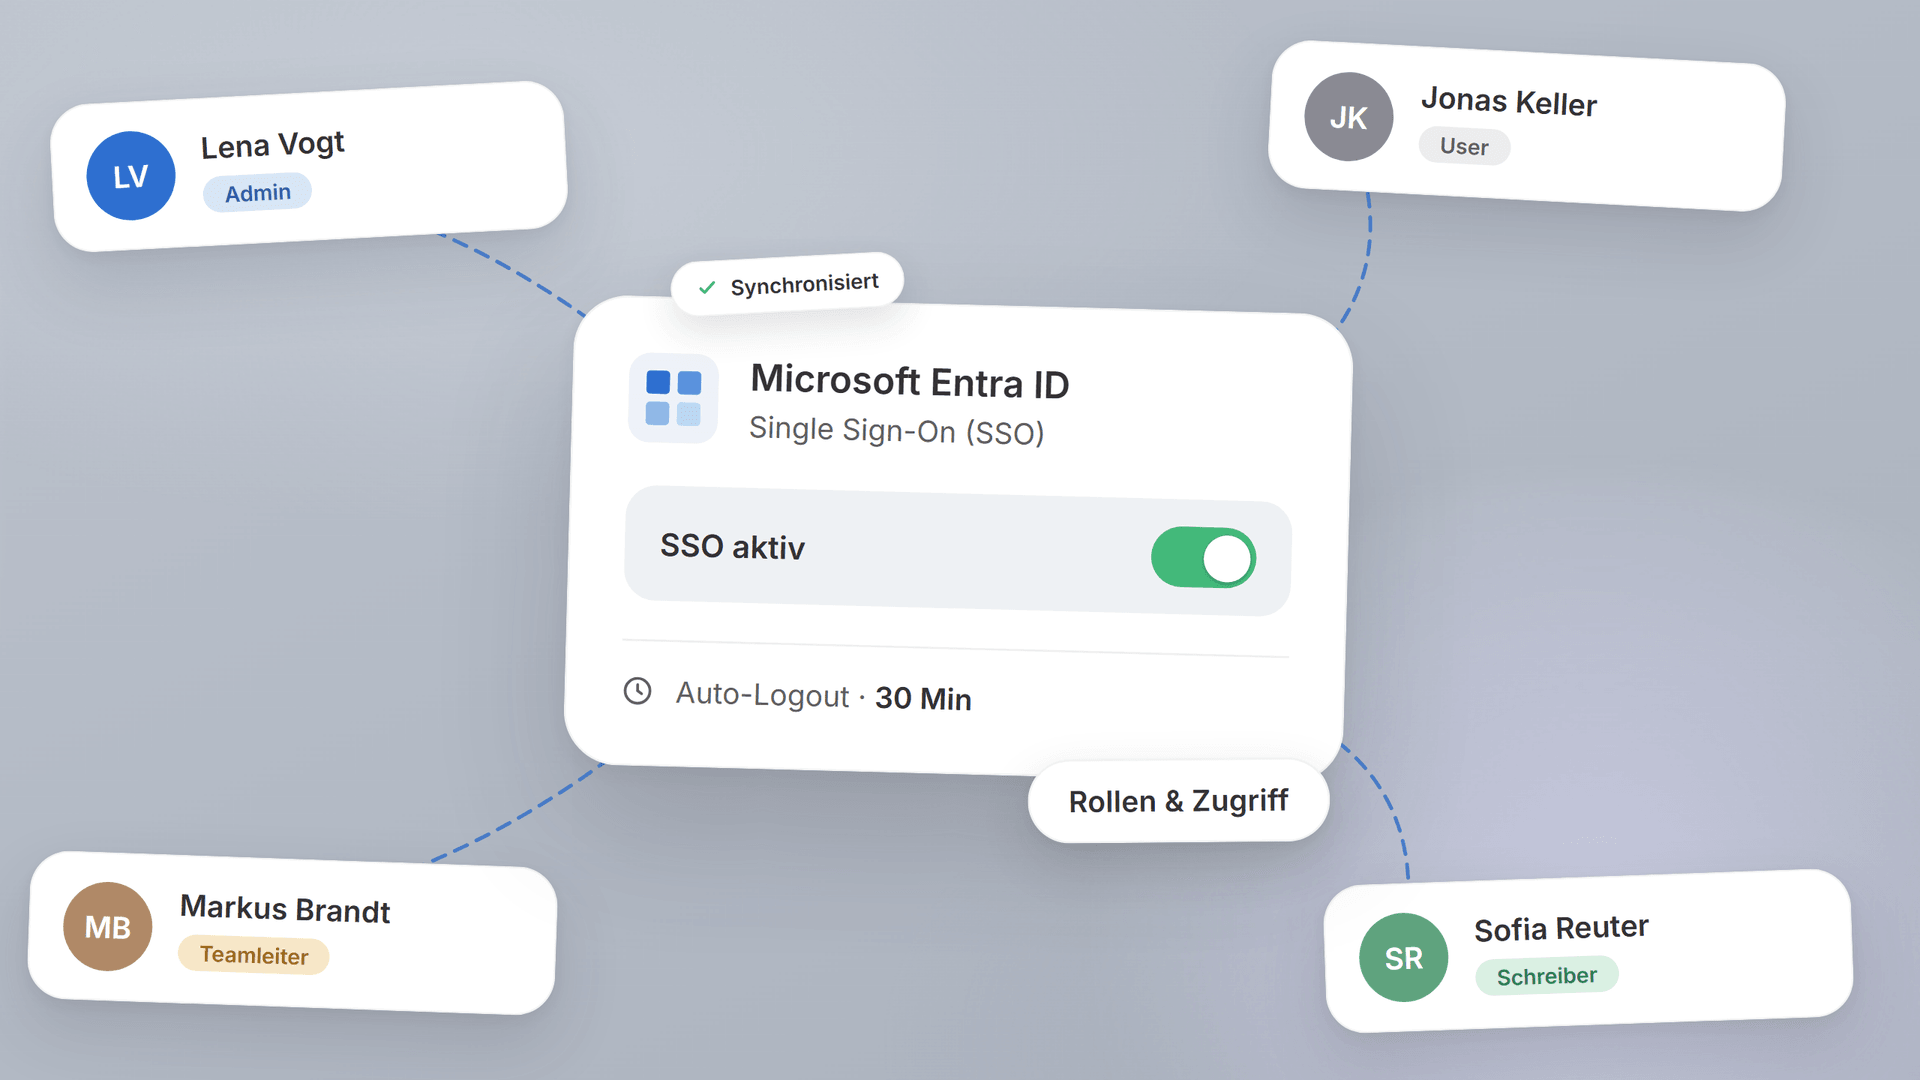
Task: Click the Auto-Logout clock icon
Action: 637,691
